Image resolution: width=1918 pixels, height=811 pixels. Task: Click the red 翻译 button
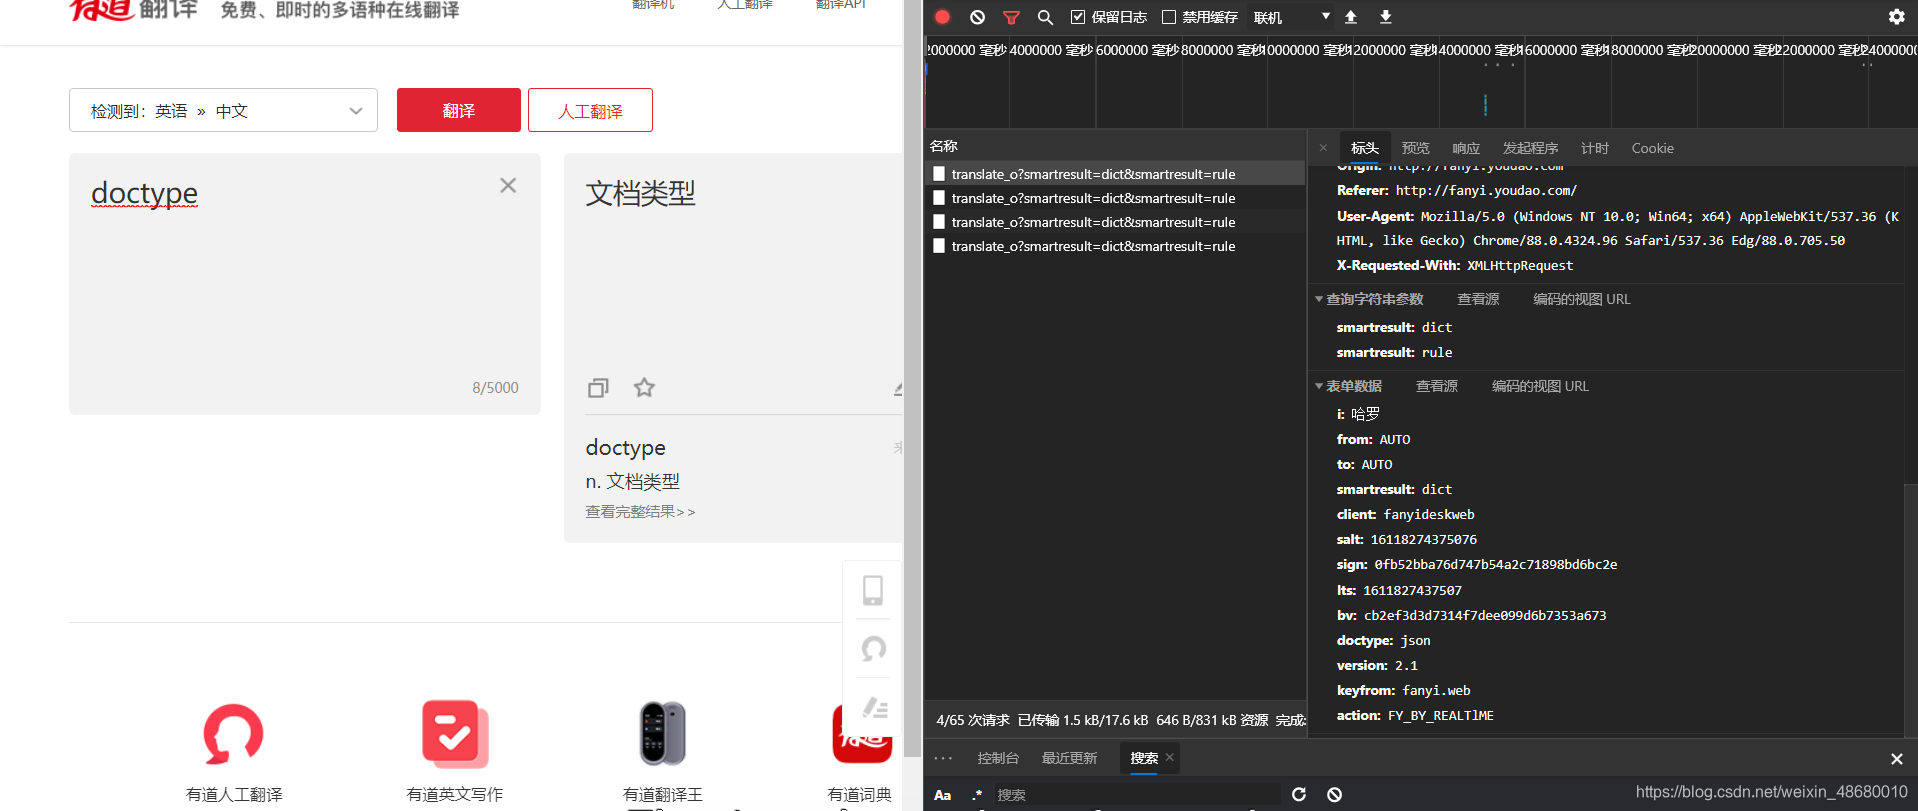[459, 110]
